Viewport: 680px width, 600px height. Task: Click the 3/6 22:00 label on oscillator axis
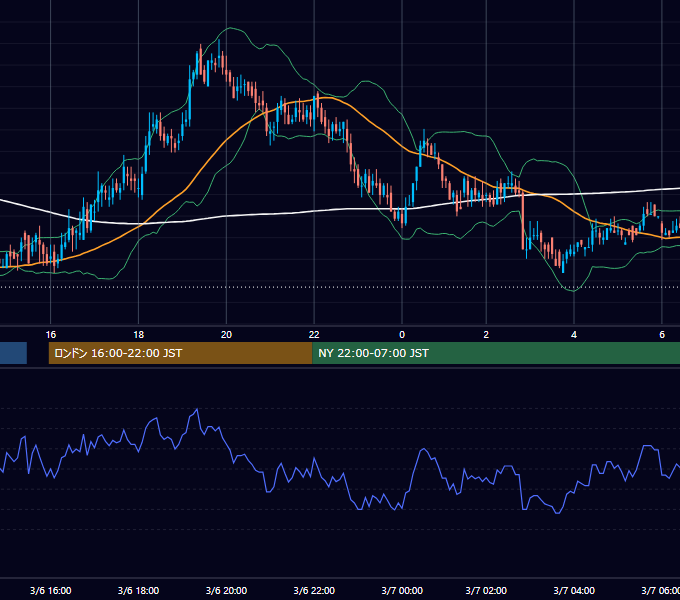[x=314, y=590]
